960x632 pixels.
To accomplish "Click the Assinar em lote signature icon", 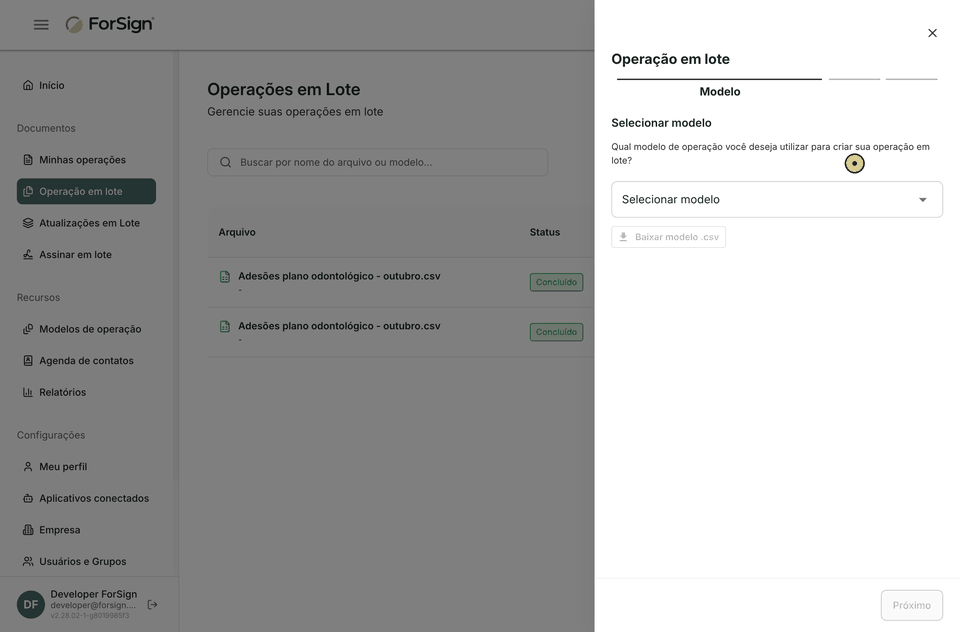I will click(x=28, y=255).
